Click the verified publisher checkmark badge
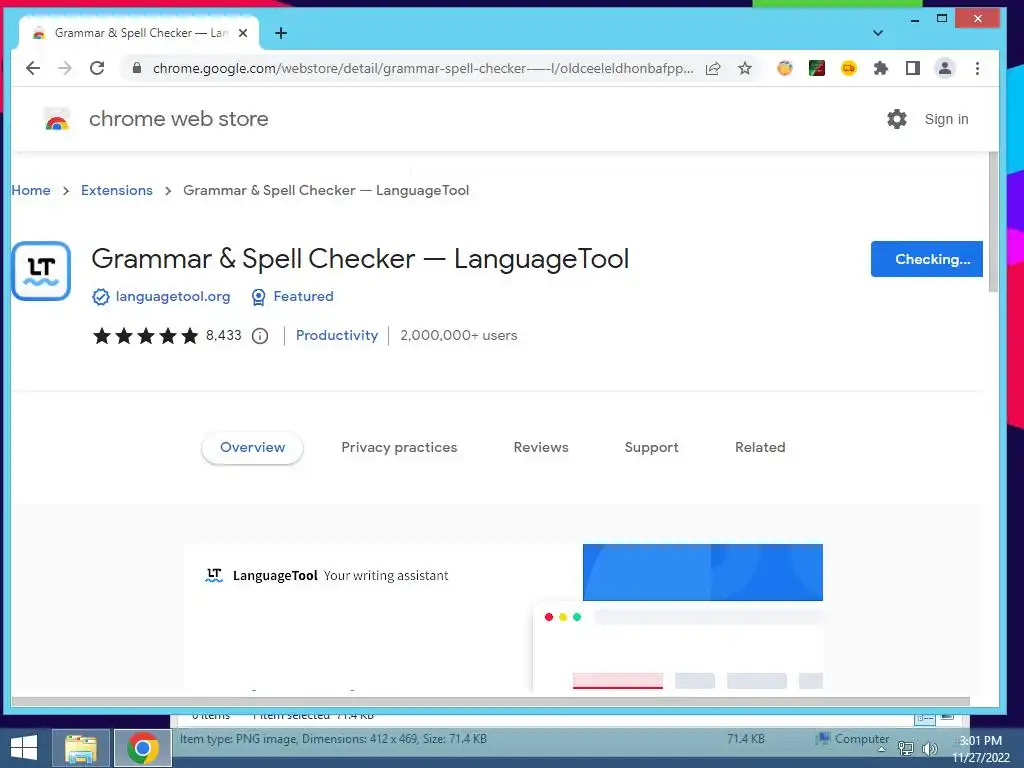The width and height of the screenshot is (1024, 768). 101,297
